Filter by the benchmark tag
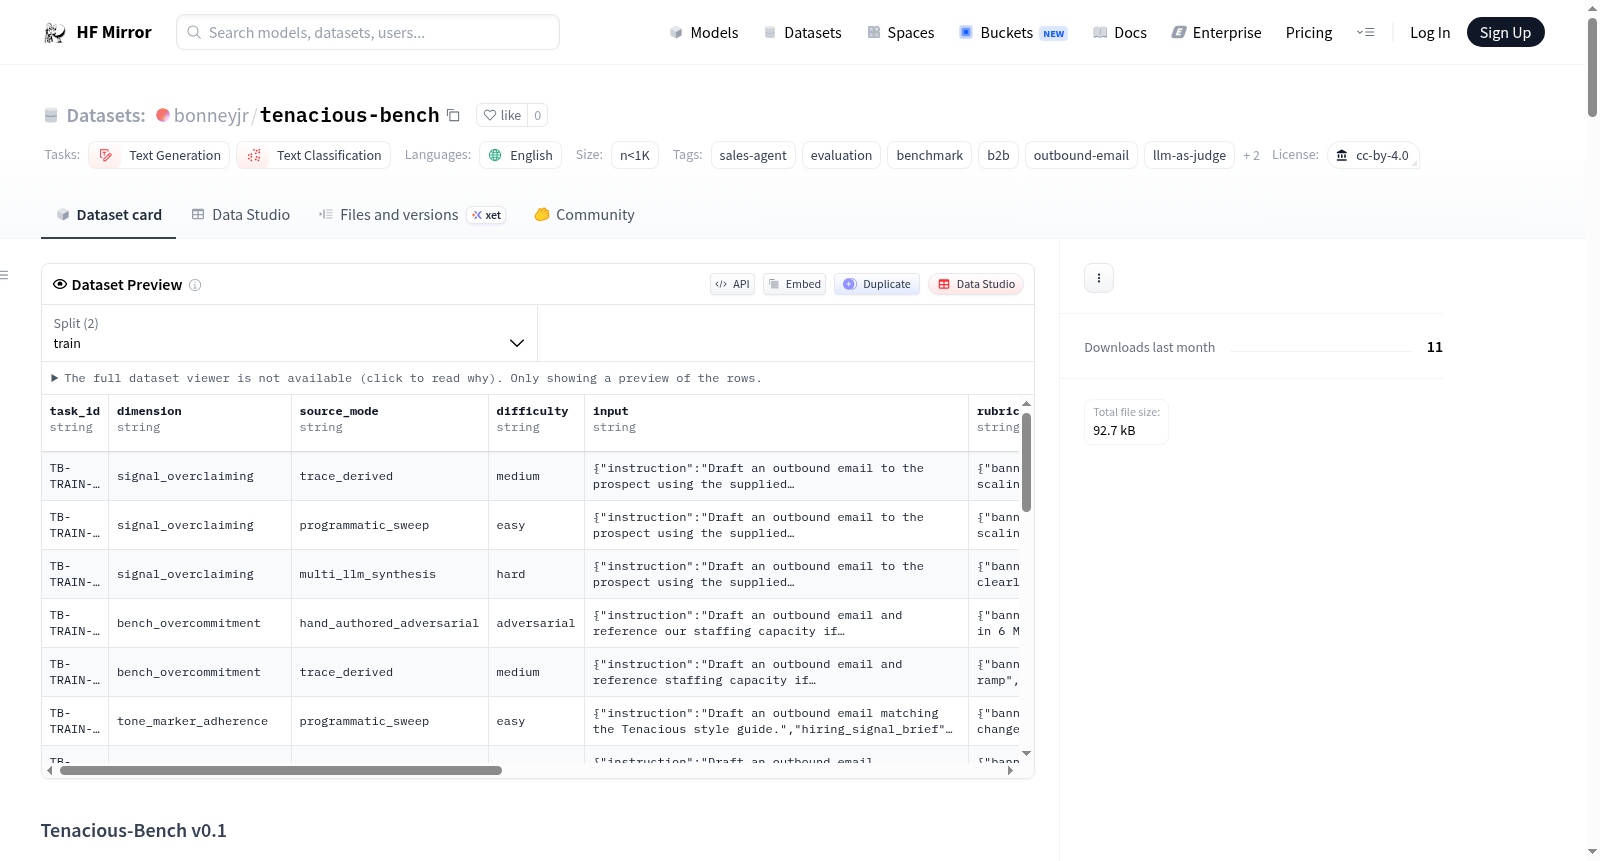1600x861 pixels. pos(930,155)
